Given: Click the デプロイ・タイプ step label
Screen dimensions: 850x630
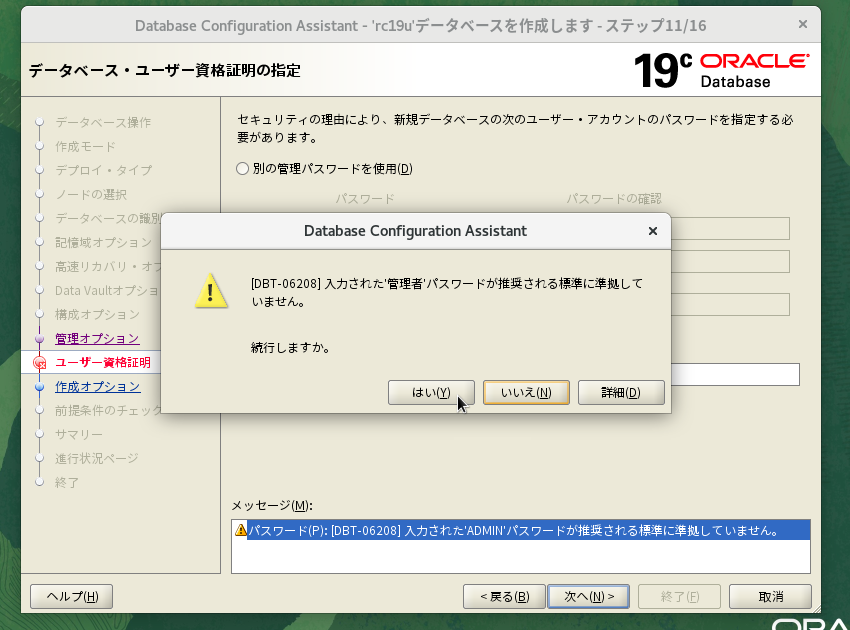Looking at the screenshot, I should pyautogui.click(x=104, y=170).
